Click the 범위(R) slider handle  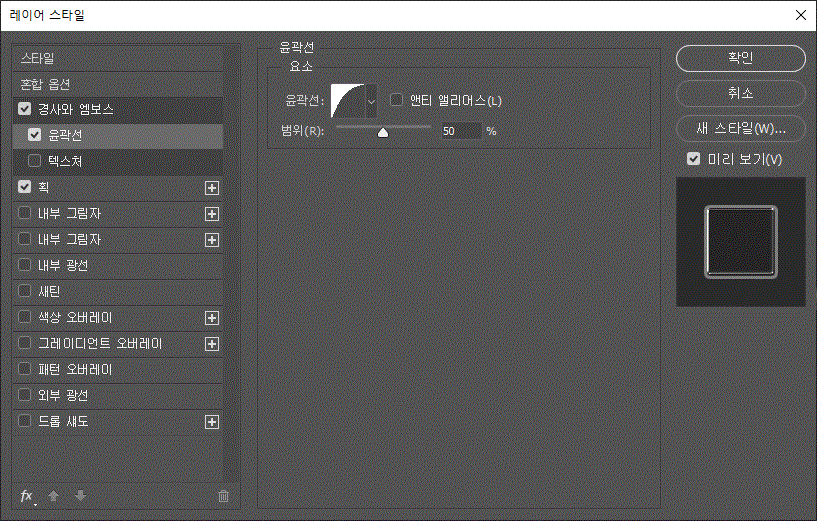(x=383, y=133)
